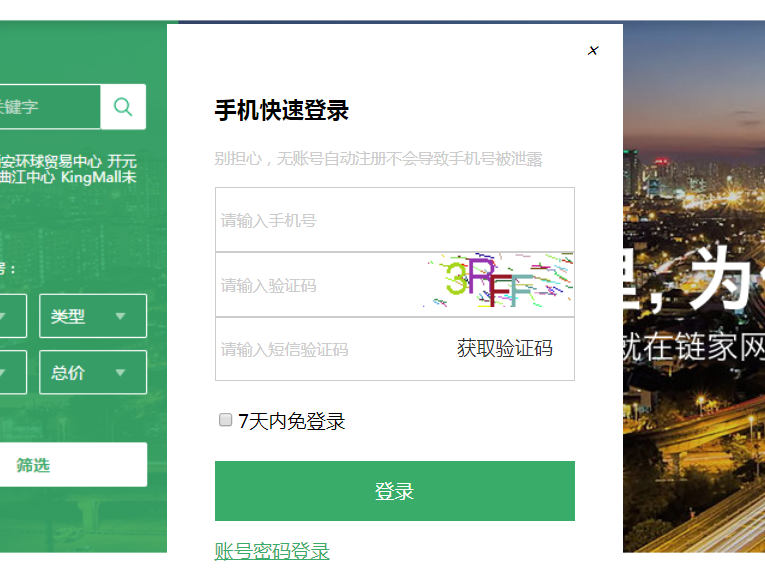Click the partially visible dropdown left of 总价
765x588 pixels.
pos(13,372)
